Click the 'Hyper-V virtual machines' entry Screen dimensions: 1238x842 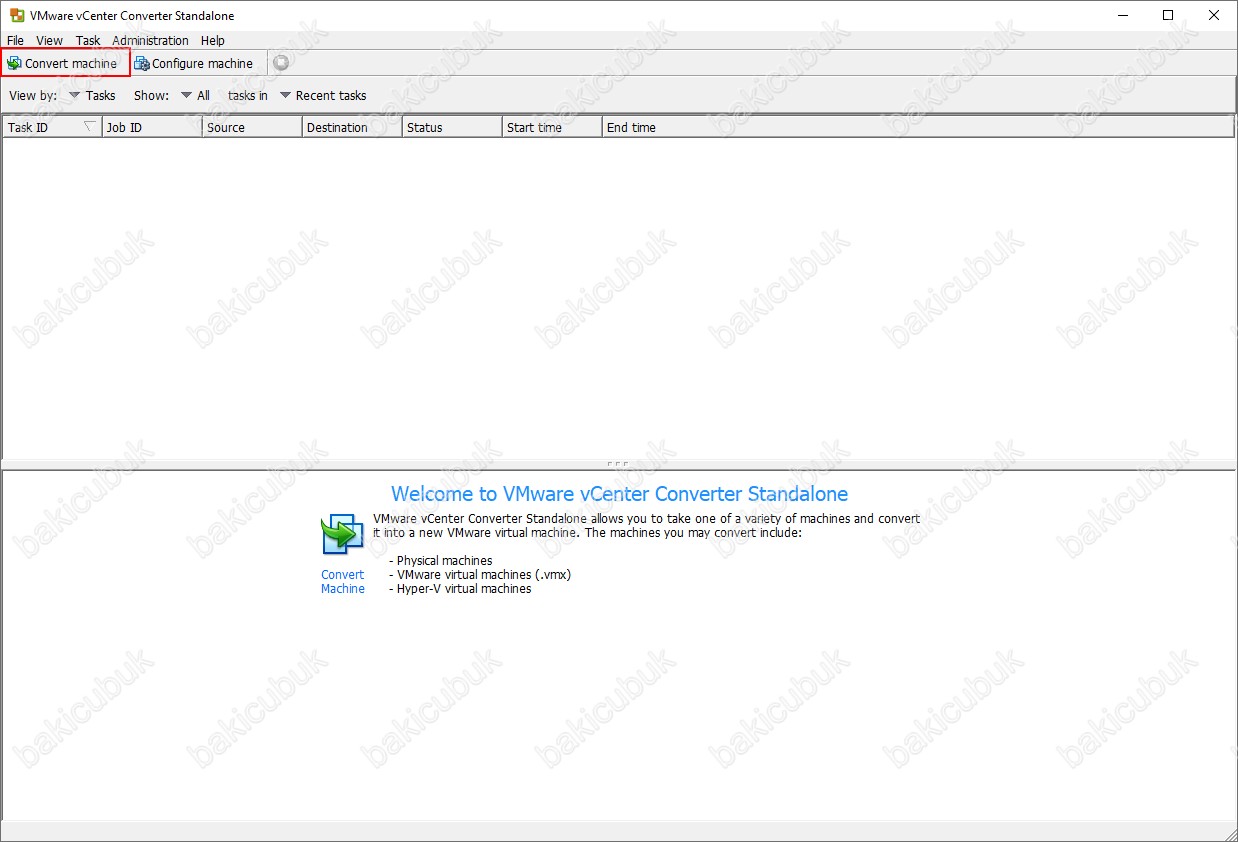tap(464, 589)
